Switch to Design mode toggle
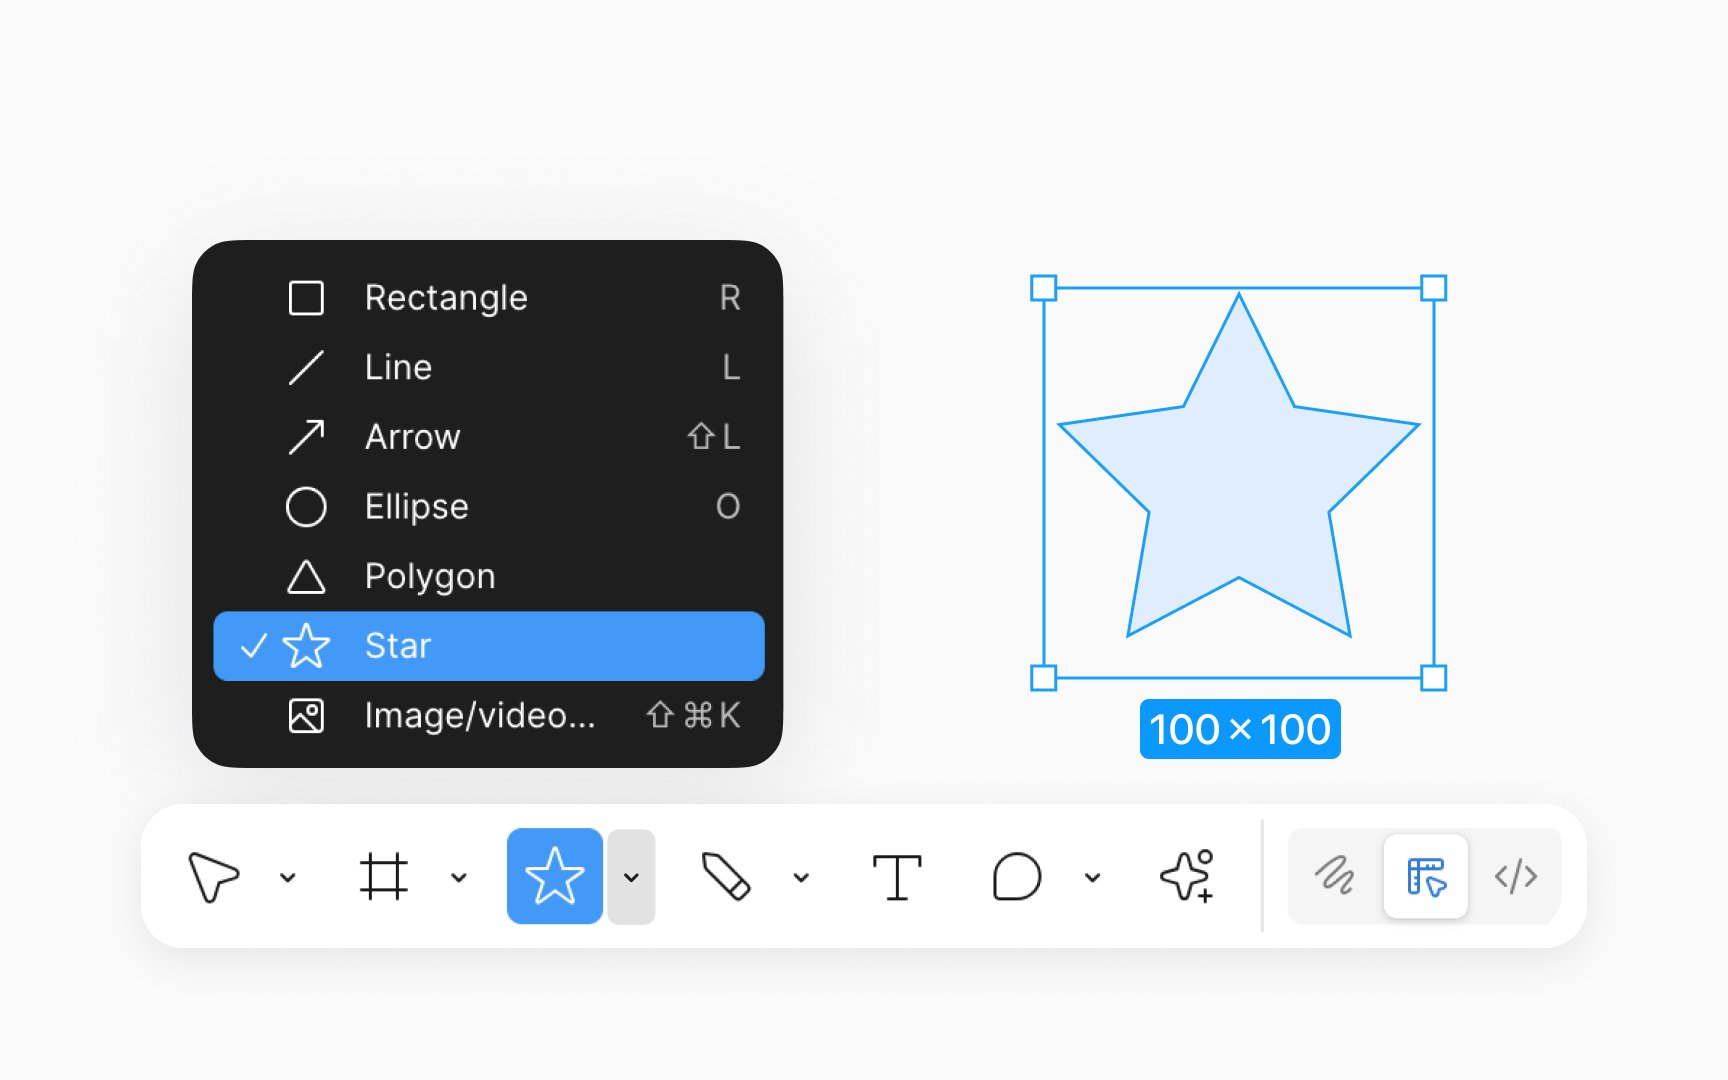Viewport: 1728px width, 1080px height. (x=1426, y=876)
